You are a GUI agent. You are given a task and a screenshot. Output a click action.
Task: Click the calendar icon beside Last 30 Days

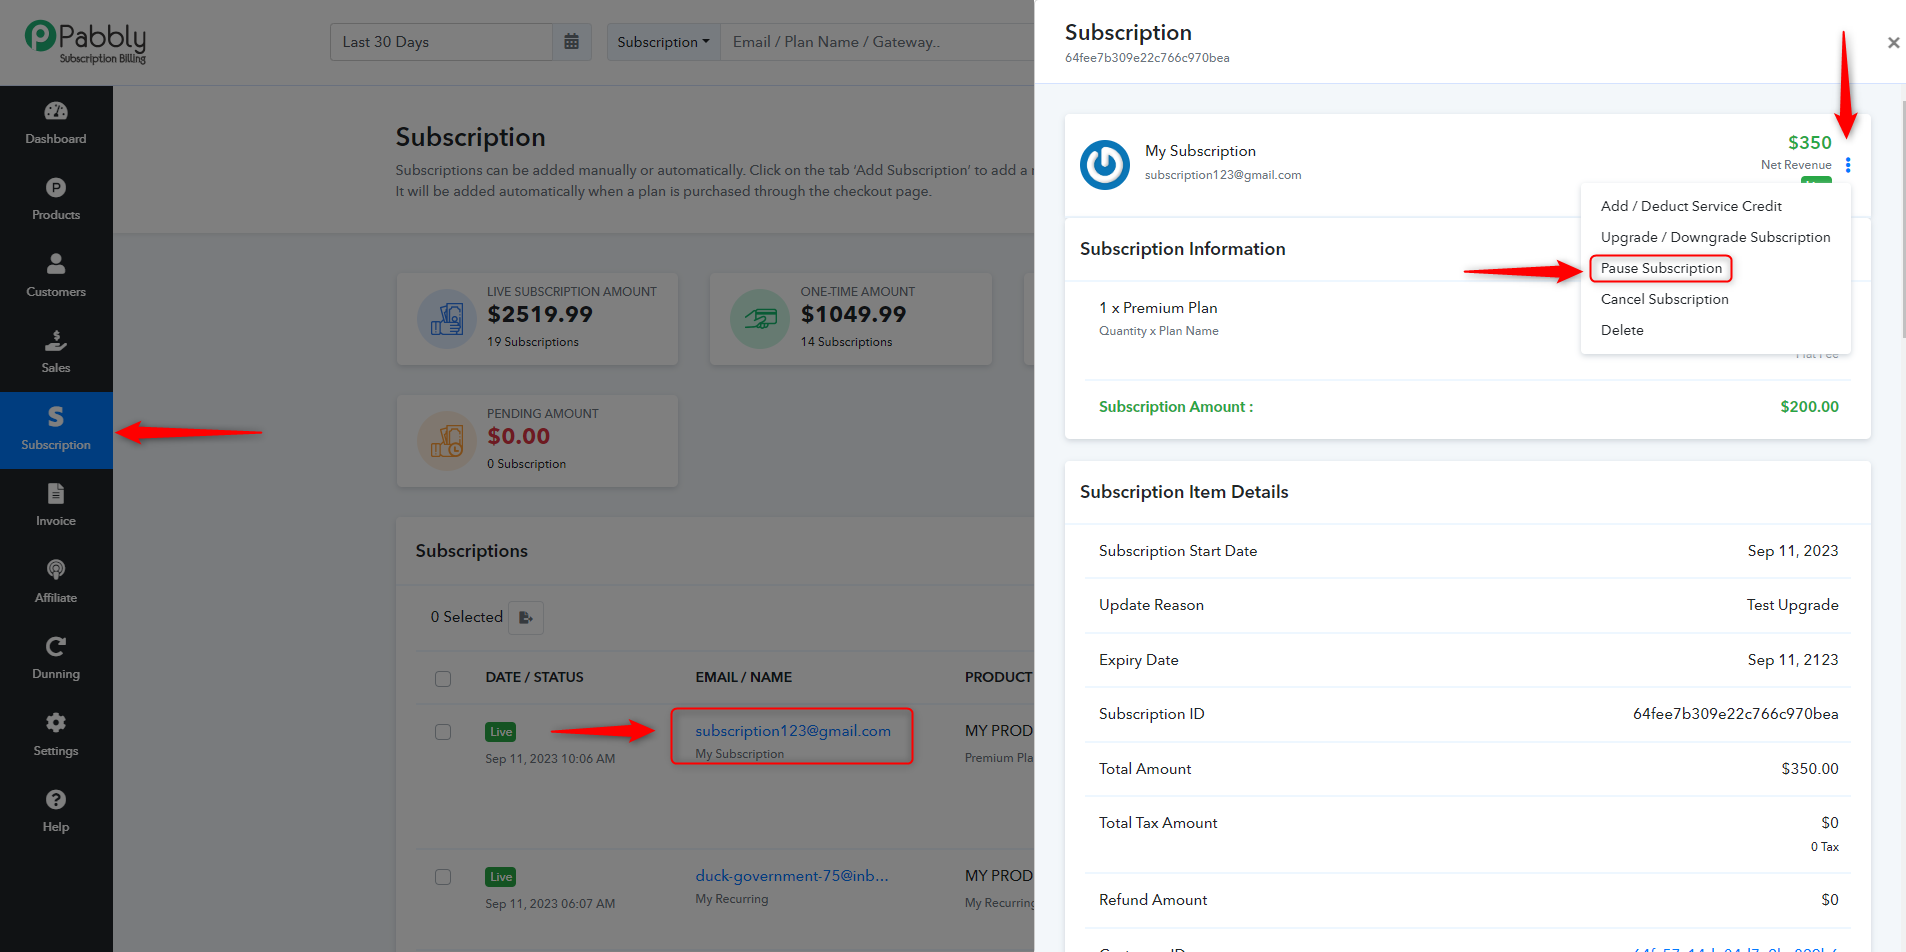pyautogui.click(x=572, y=42)
